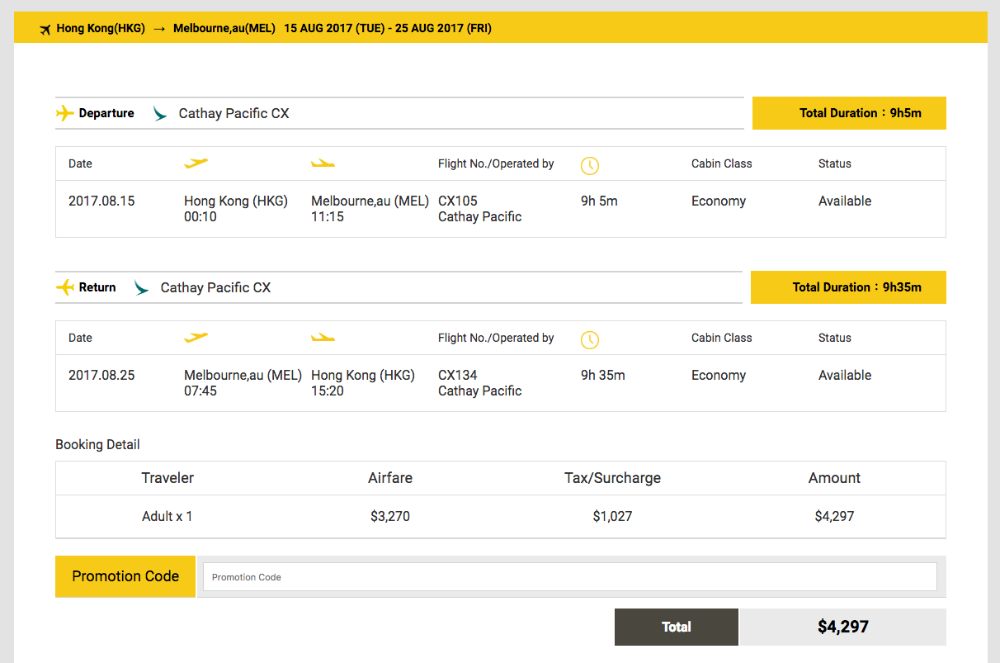The width and height of the screenshot is (1000, 663).
Task: Click the bold $4,297 total price
Action: tap(843, 627)
